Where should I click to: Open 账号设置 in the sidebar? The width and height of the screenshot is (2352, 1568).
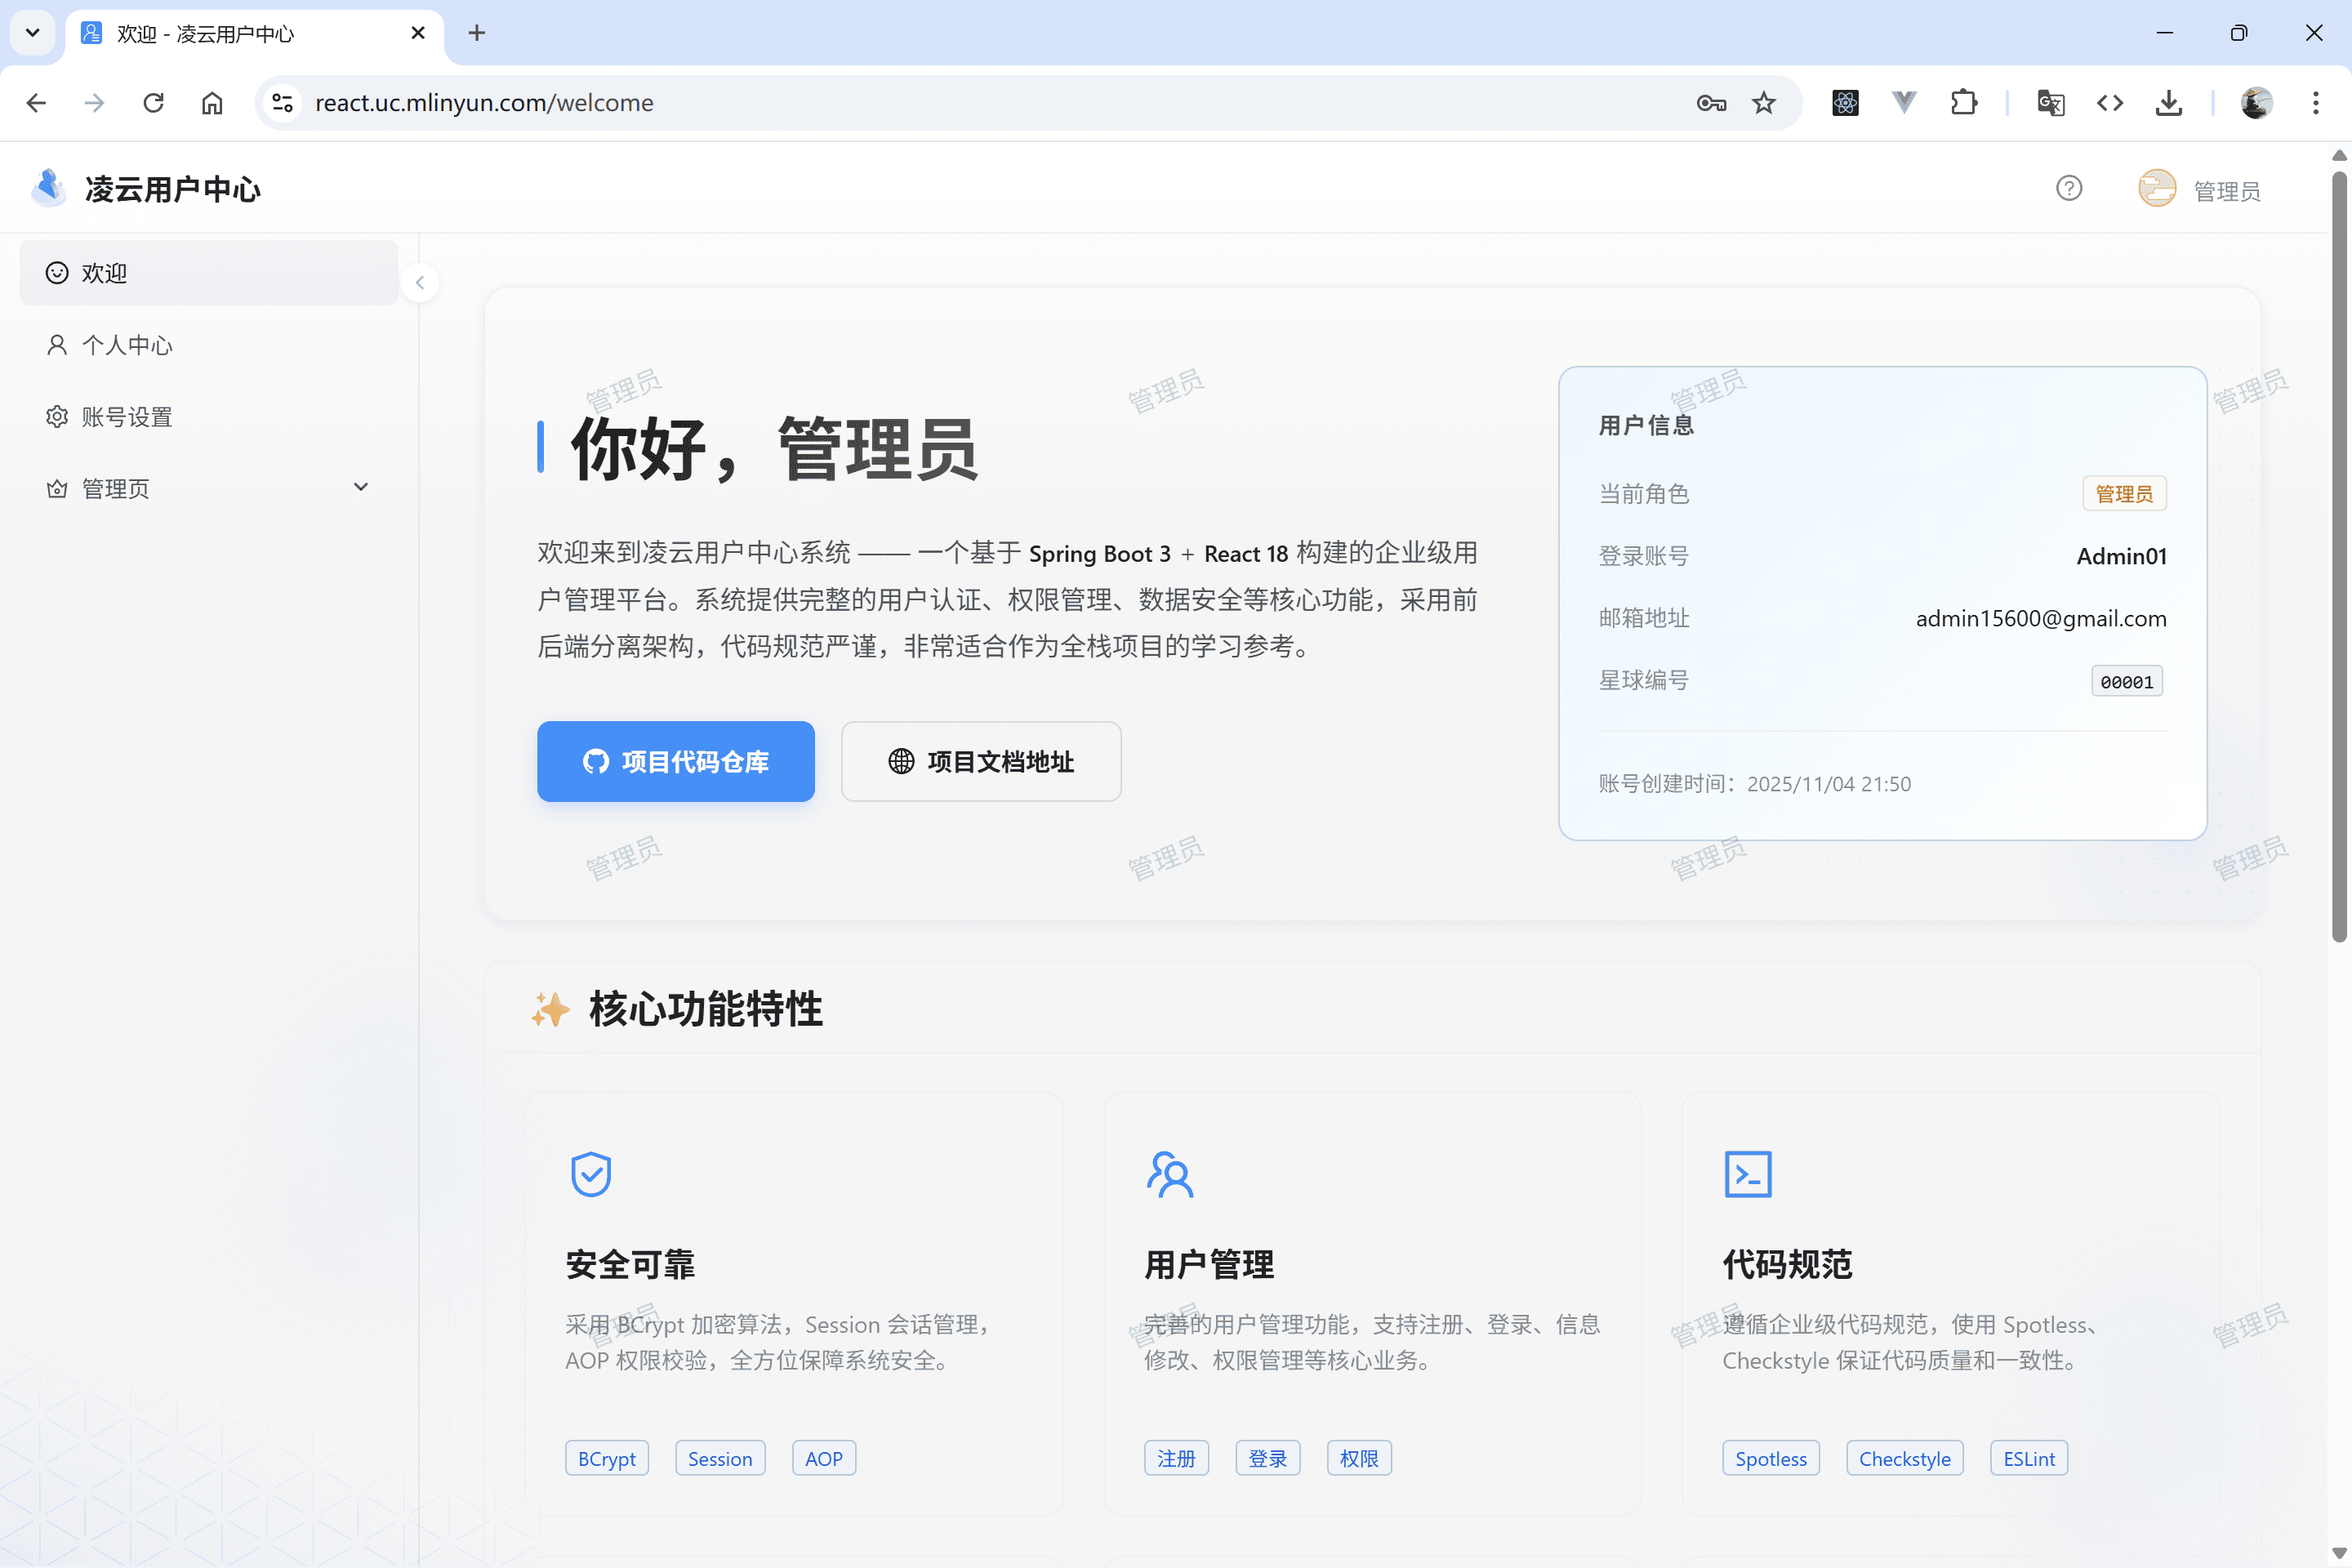(209, 417)
